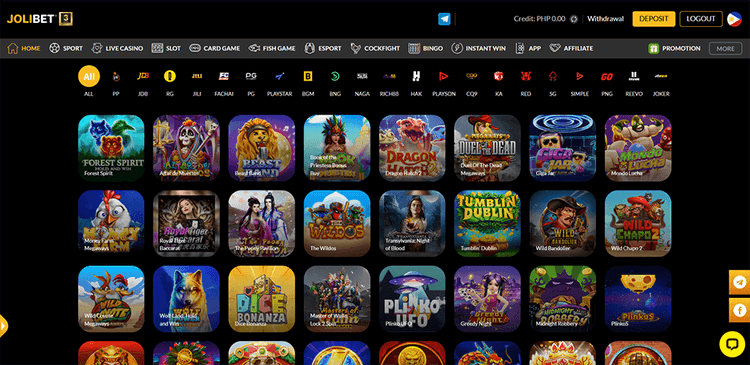
Task: Open the live chat bubble icon
Action: 732,344
